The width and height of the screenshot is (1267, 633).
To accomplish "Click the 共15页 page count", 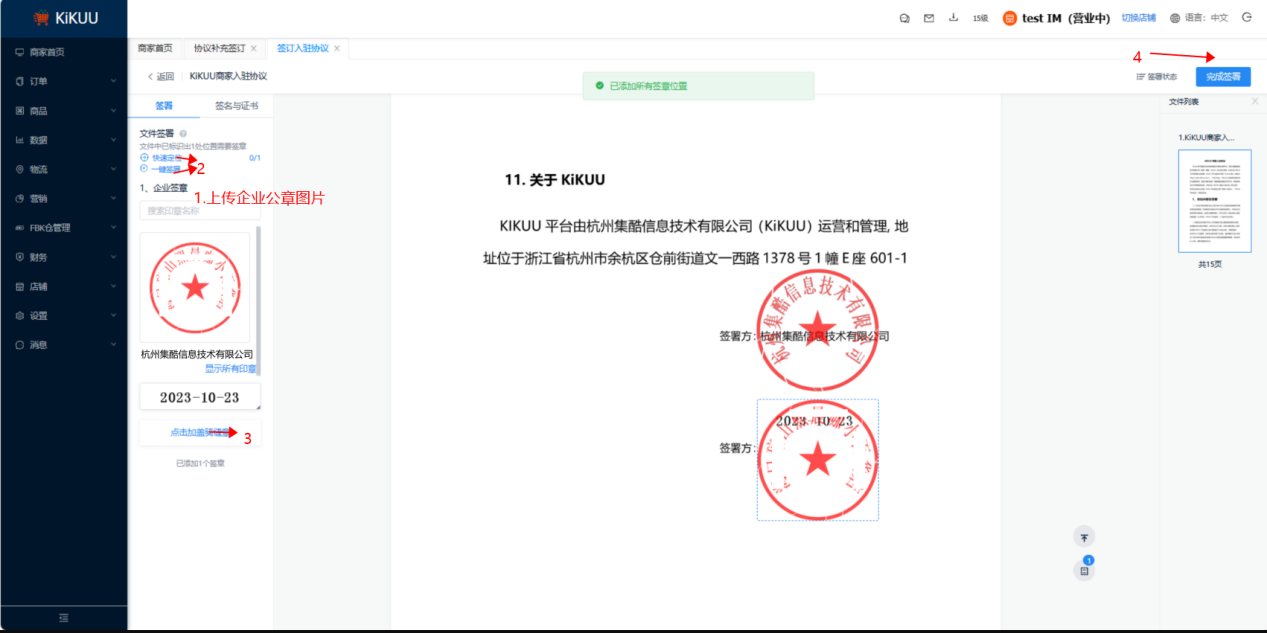I will point(1210,264).
